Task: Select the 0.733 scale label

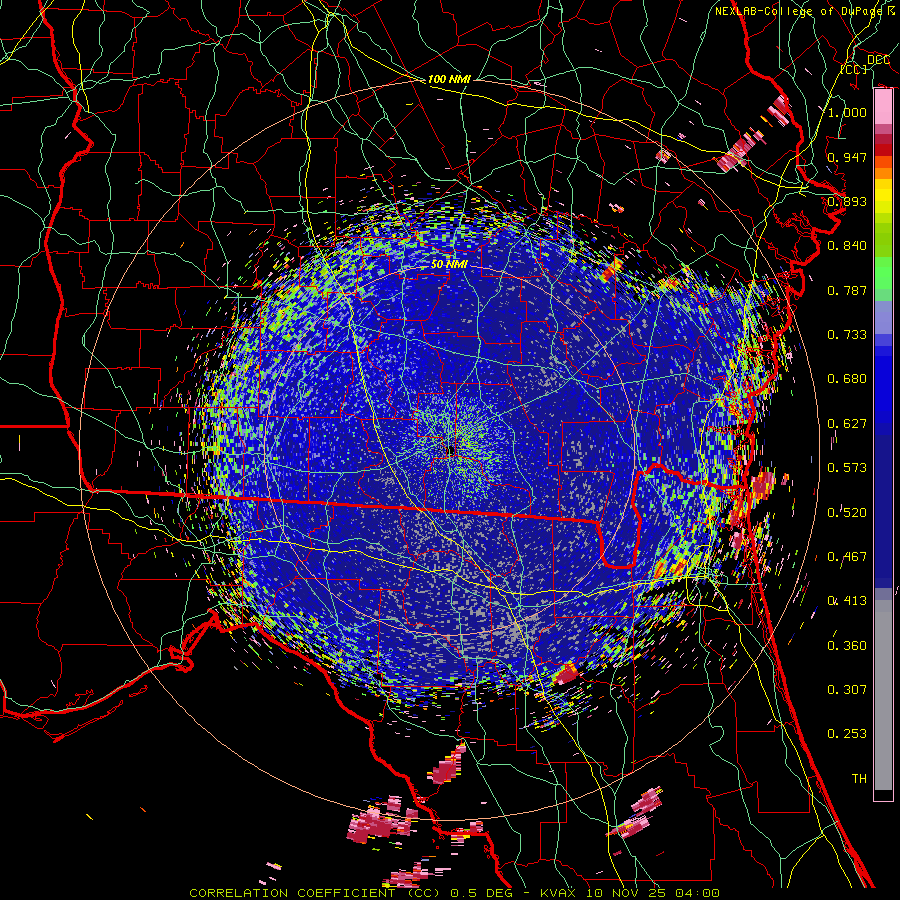Action: [x=847, y=335]
